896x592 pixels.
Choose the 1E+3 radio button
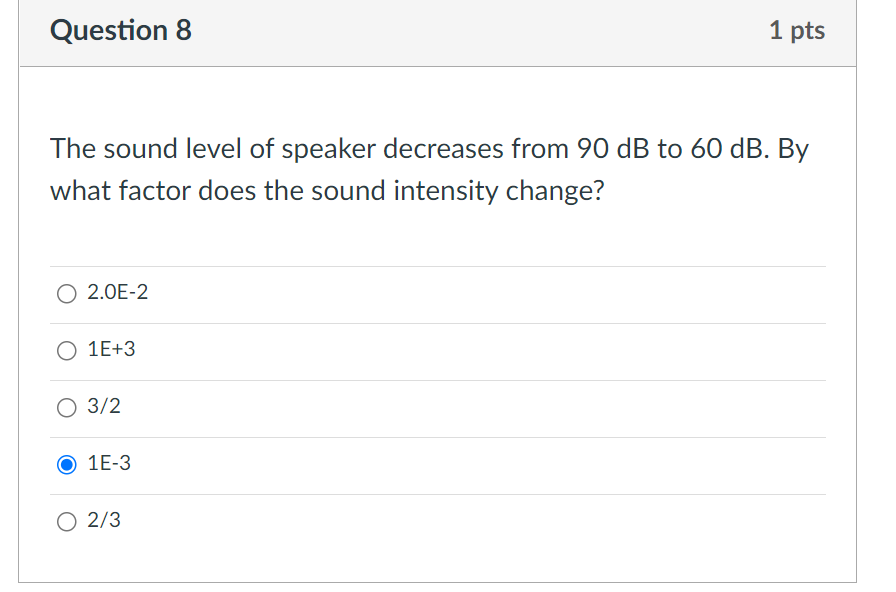pos(66,350)
